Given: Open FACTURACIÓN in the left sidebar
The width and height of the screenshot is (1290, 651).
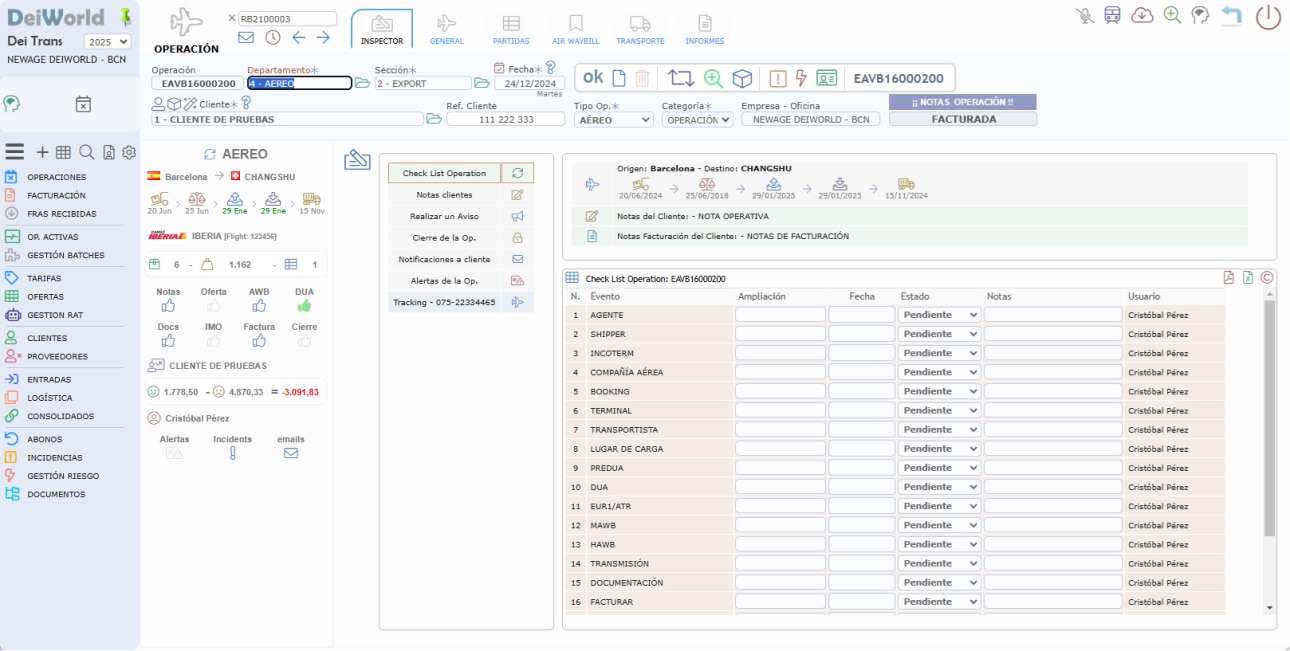Looking at the screenshot, I should pyautogui.click(x=56, y=196).
